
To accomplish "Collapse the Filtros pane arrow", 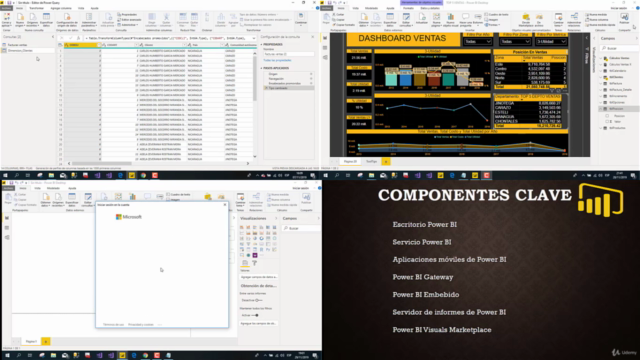I will click(587, 38).
